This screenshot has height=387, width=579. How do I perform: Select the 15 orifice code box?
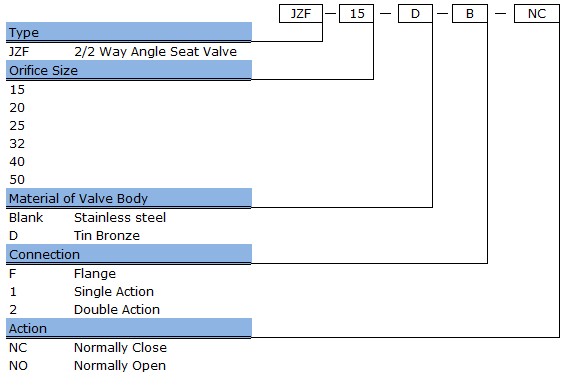pos(356,14)
